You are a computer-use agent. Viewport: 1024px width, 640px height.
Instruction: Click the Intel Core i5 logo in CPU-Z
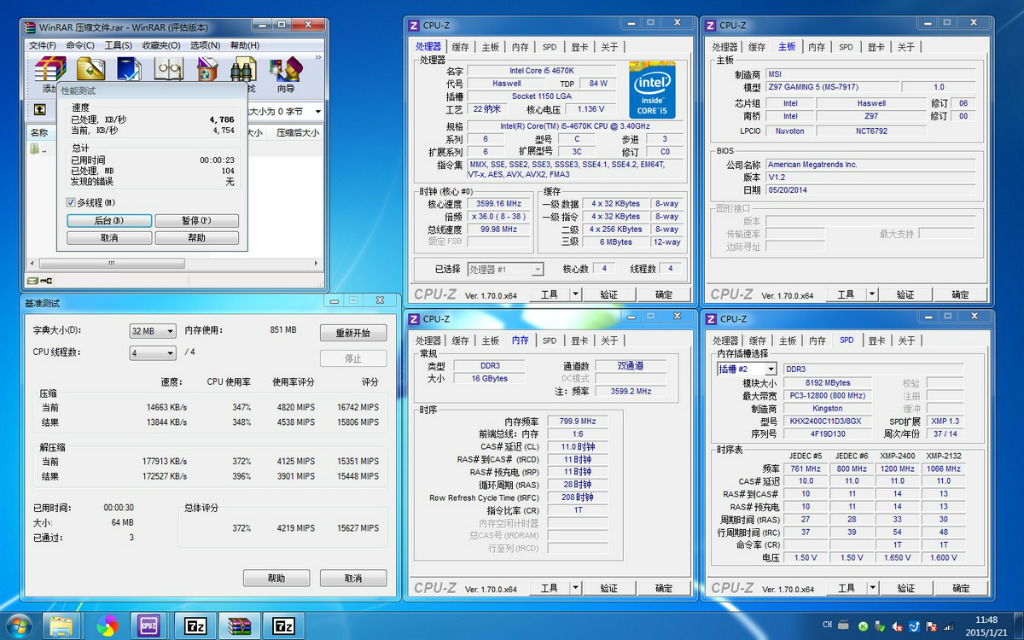coord(652,90)
